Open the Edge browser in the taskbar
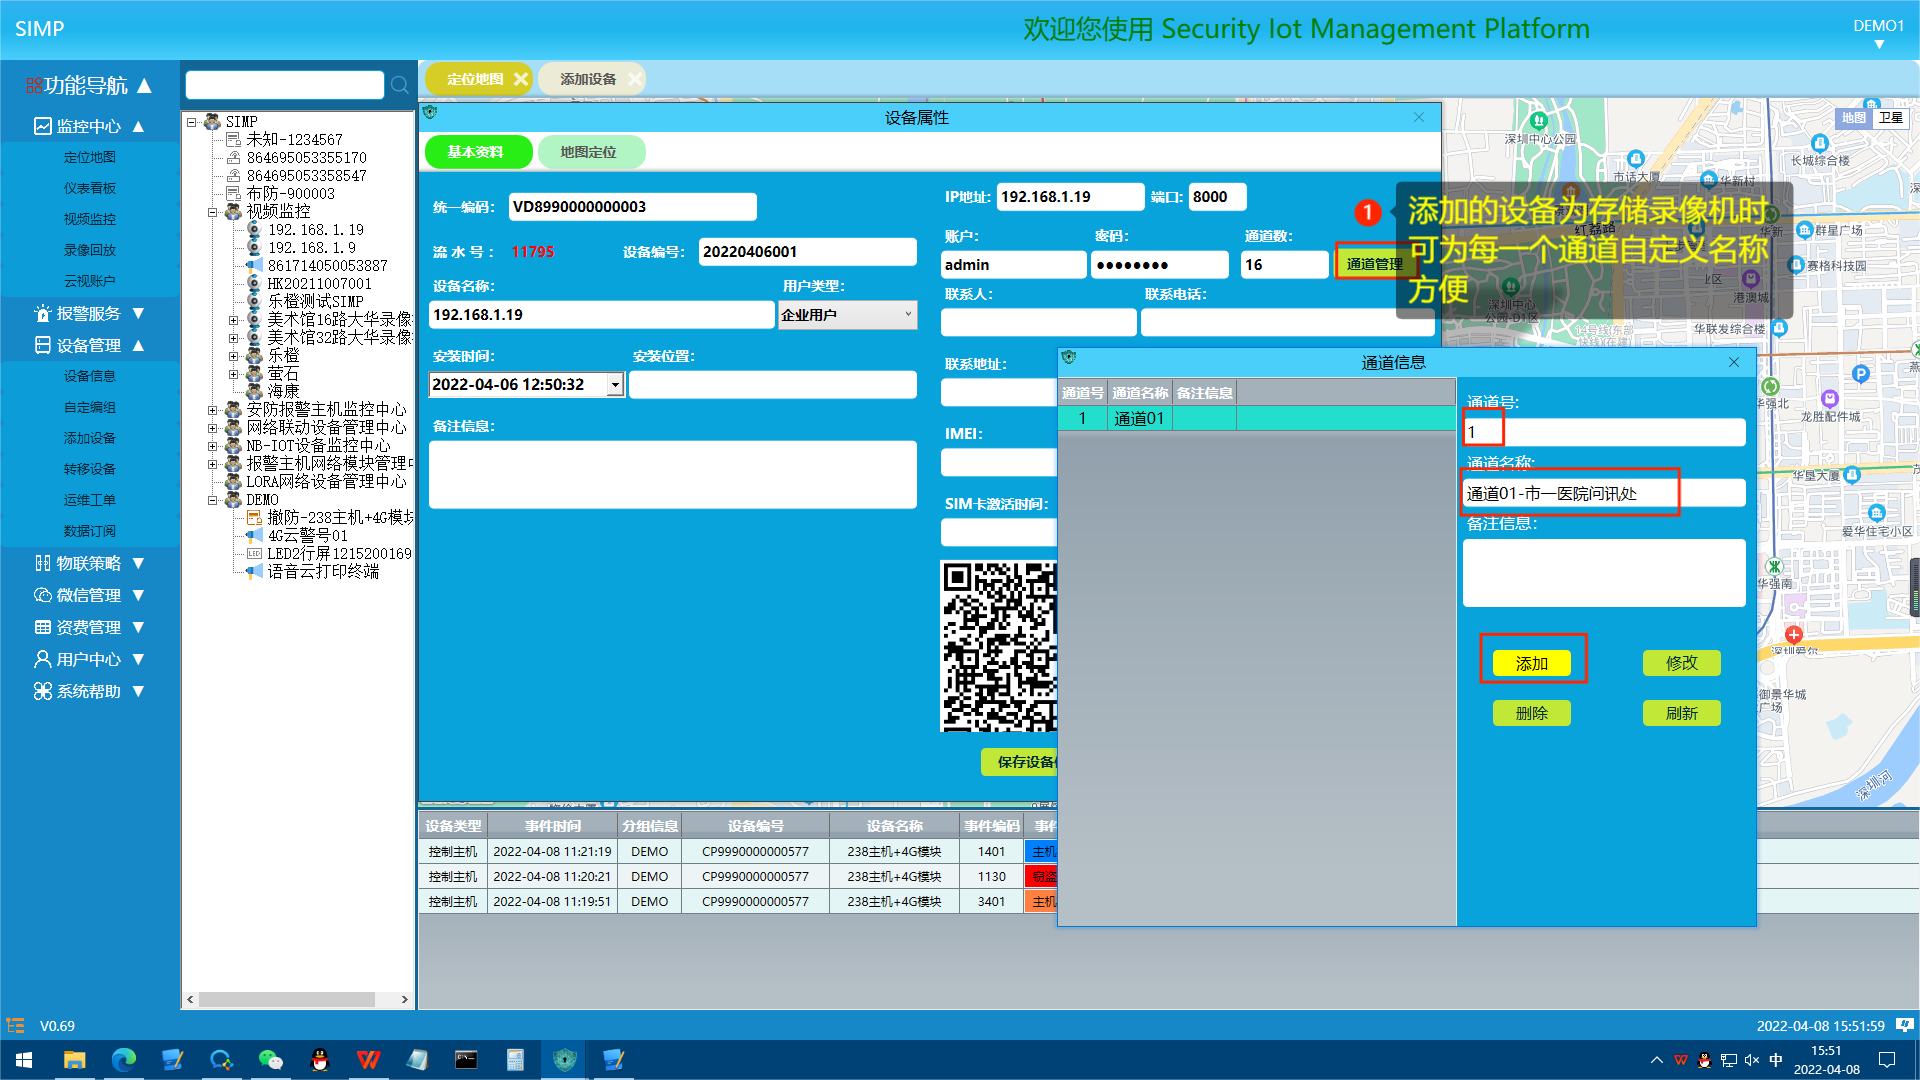 pyautogui.click(x=124, y=1060)
